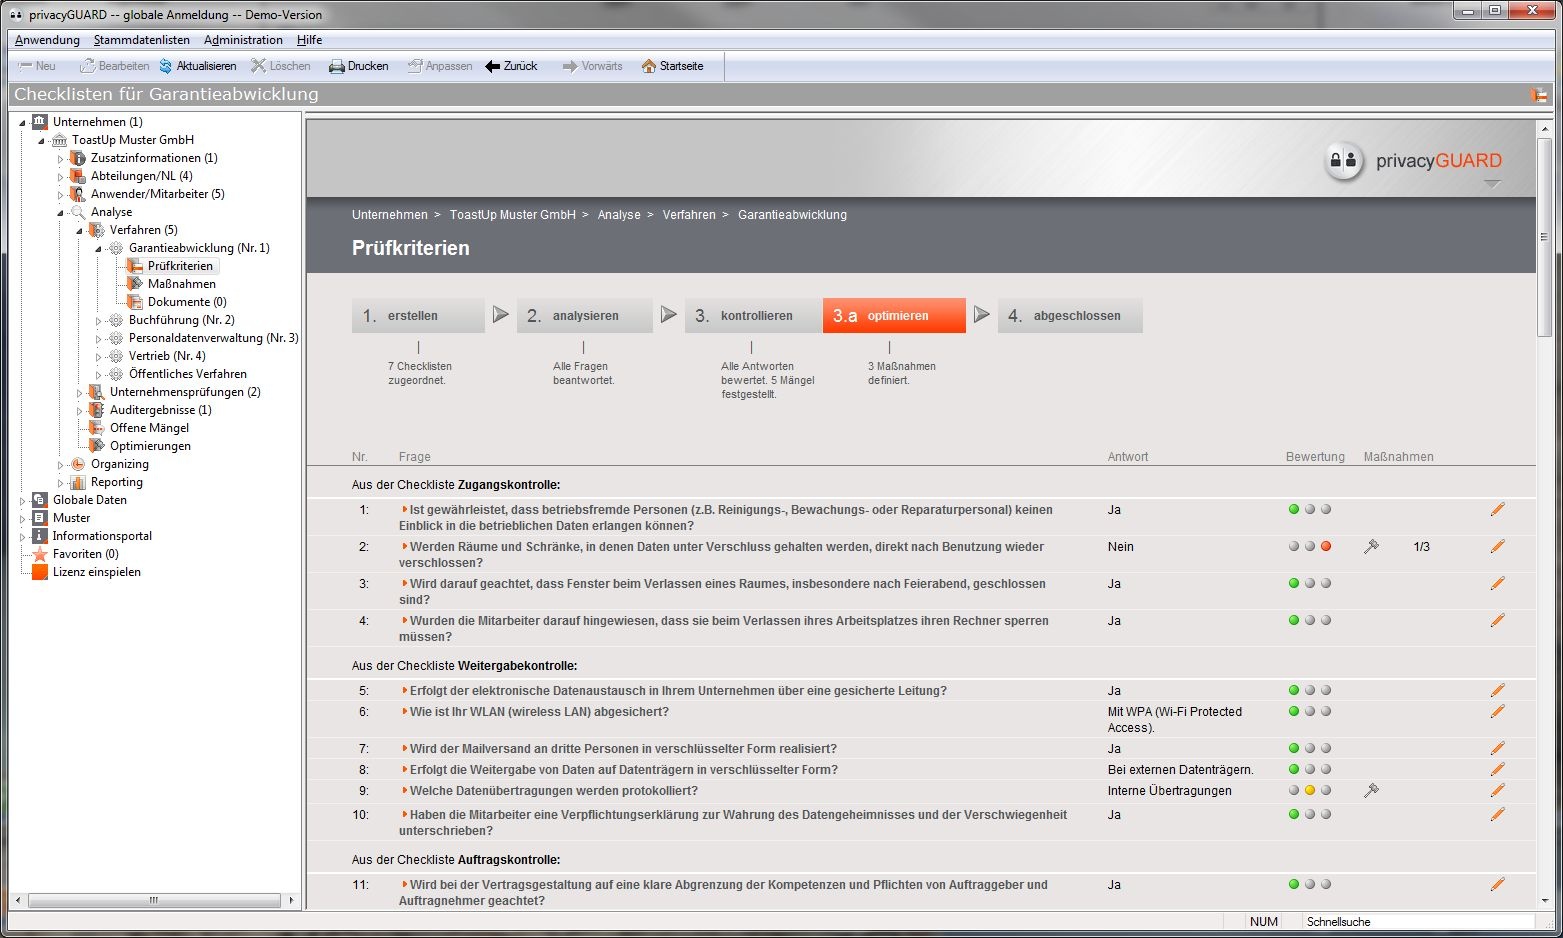The width and height of the screenshot is (1563, 938).
Task: Select step 1 erstellen
Action: (x=418, y=316)
